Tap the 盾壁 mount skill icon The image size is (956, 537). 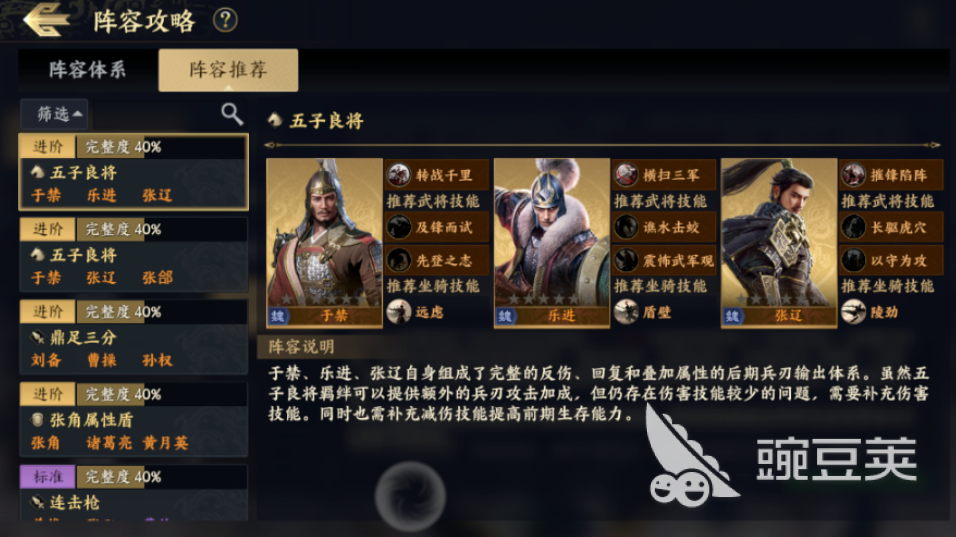626,312
